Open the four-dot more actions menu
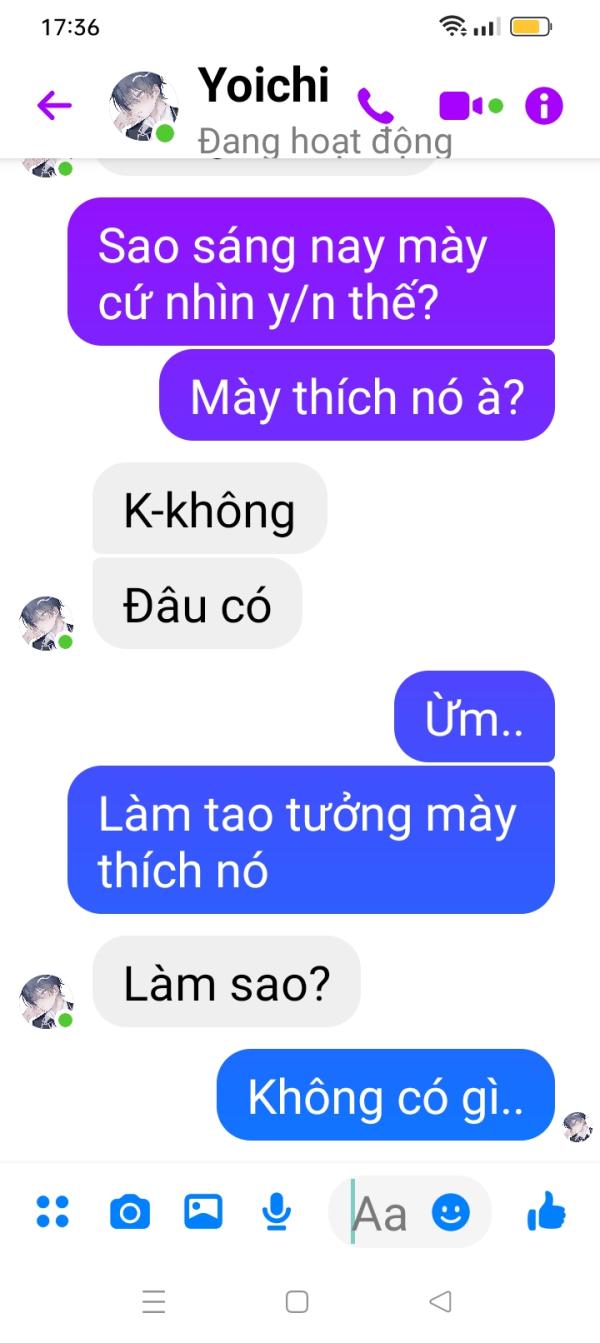The height and width of the screenshot is (1343, 600). click(52, 1212)
